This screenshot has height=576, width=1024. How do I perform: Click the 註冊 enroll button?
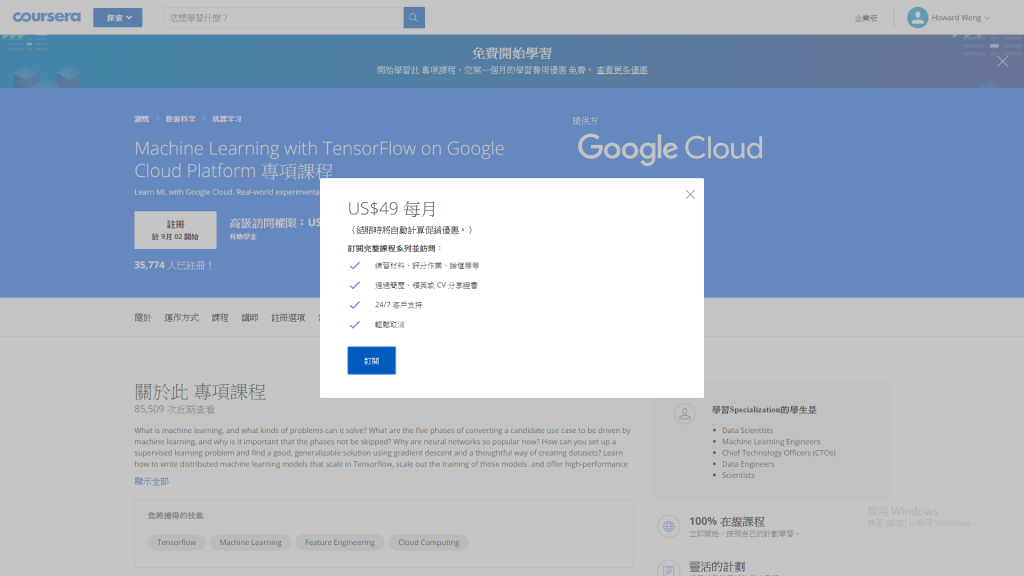click(175, 230)
